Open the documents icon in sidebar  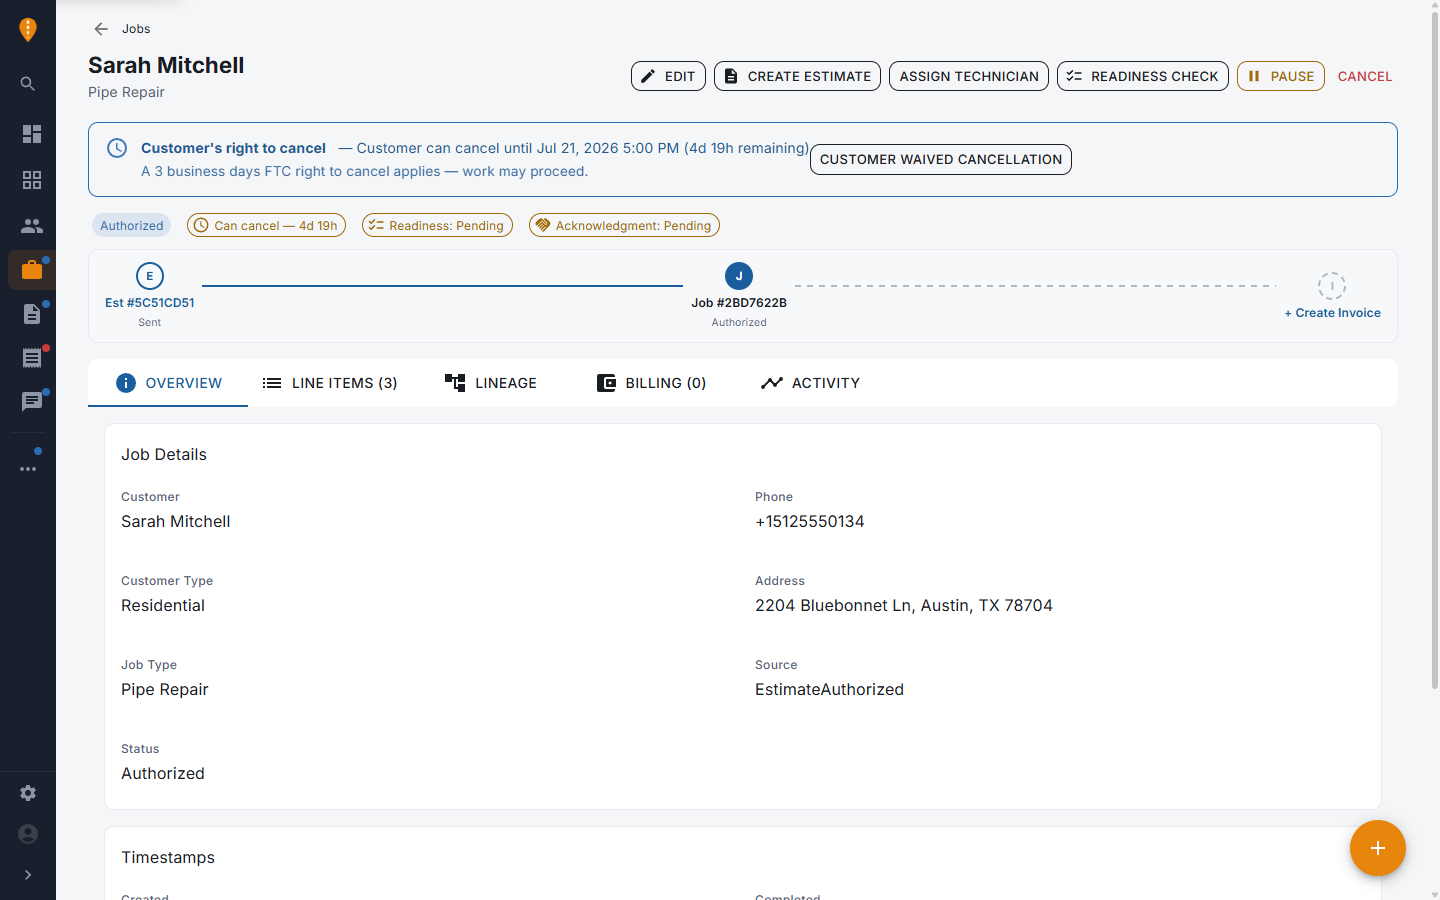32,314
